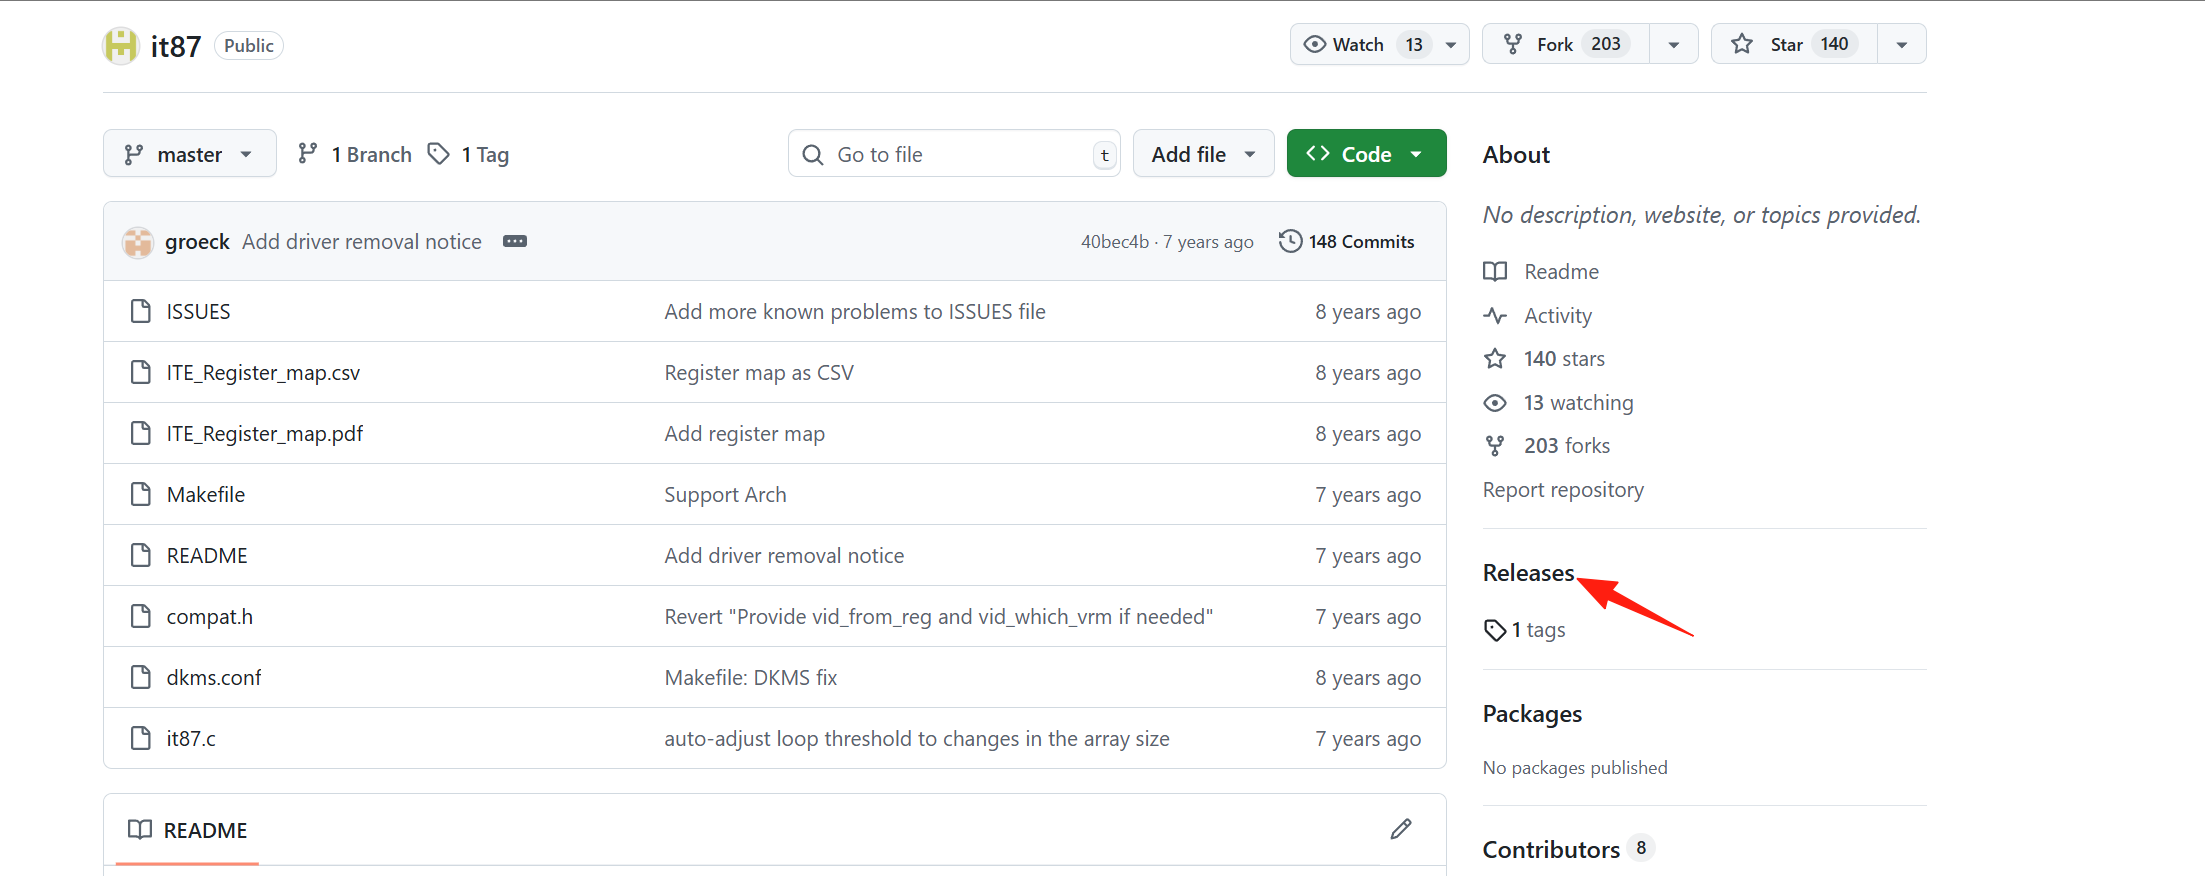The image size is (2205, 876).
Task: Open the Add file dropdown
Action: click(x=1203, y=154)
